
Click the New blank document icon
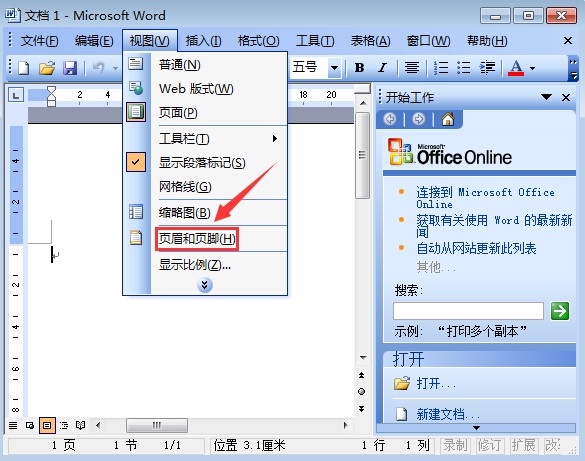pyautogui.click(x=24, y=68)
